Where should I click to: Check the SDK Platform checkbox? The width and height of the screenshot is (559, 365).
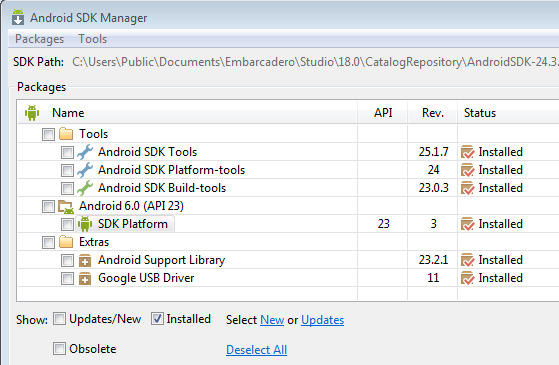point(67,224)
